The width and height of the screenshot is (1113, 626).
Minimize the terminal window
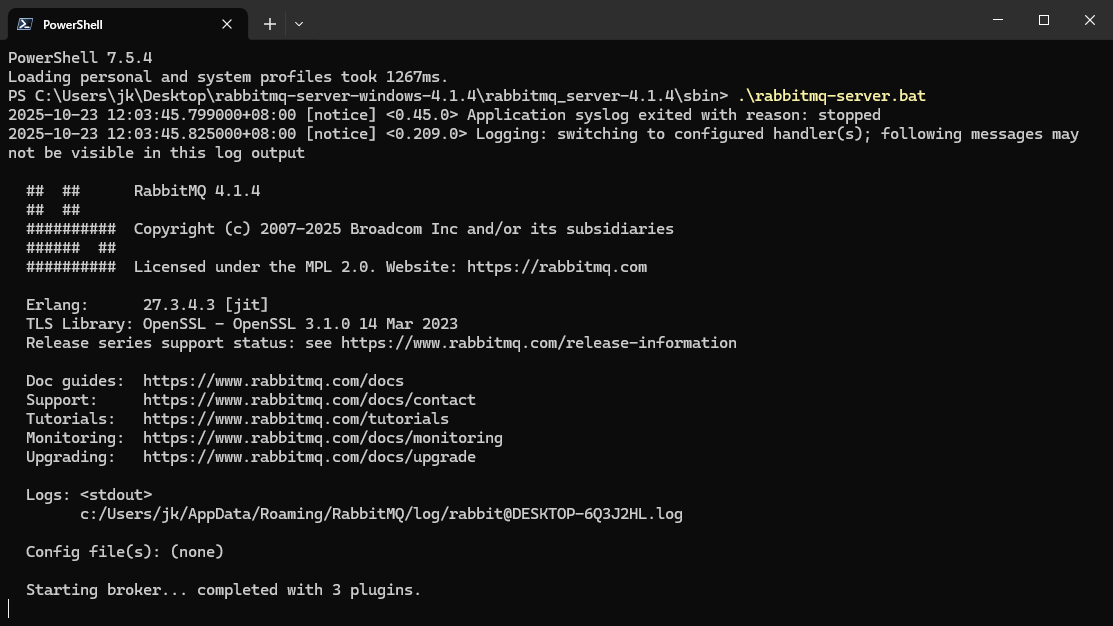click(998, 20)
